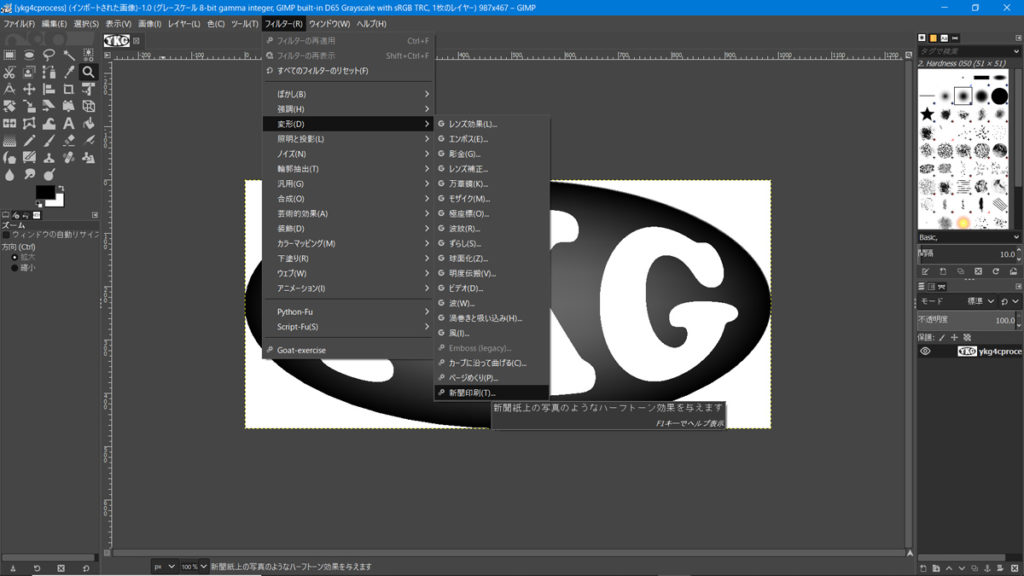Select the Bucket Fill tool
1024x576 pixels.
point(88,123)
